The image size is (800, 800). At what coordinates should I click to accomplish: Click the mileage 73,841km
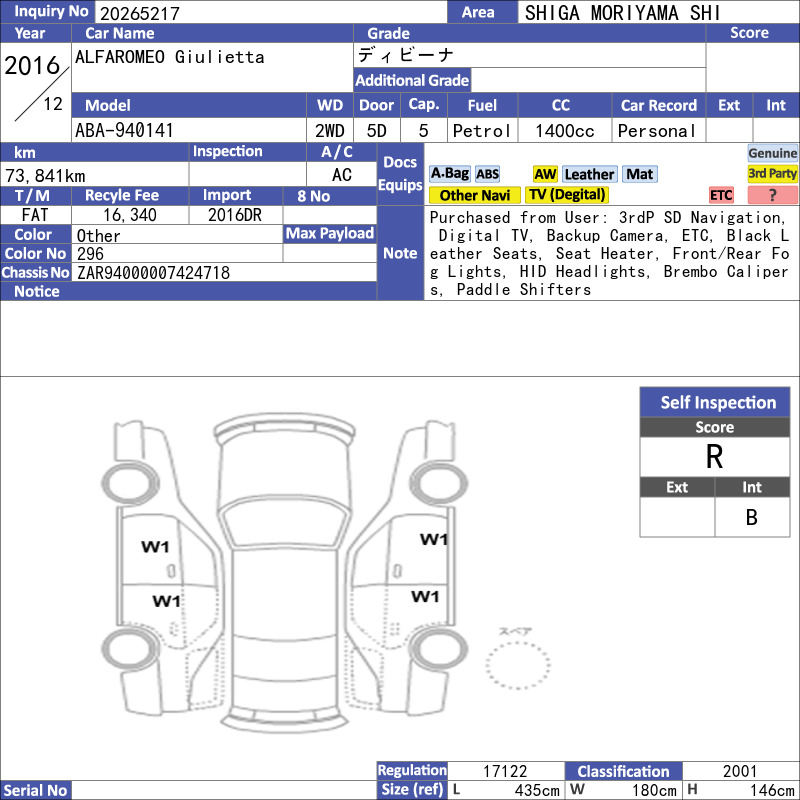click(x=45, y=176)
